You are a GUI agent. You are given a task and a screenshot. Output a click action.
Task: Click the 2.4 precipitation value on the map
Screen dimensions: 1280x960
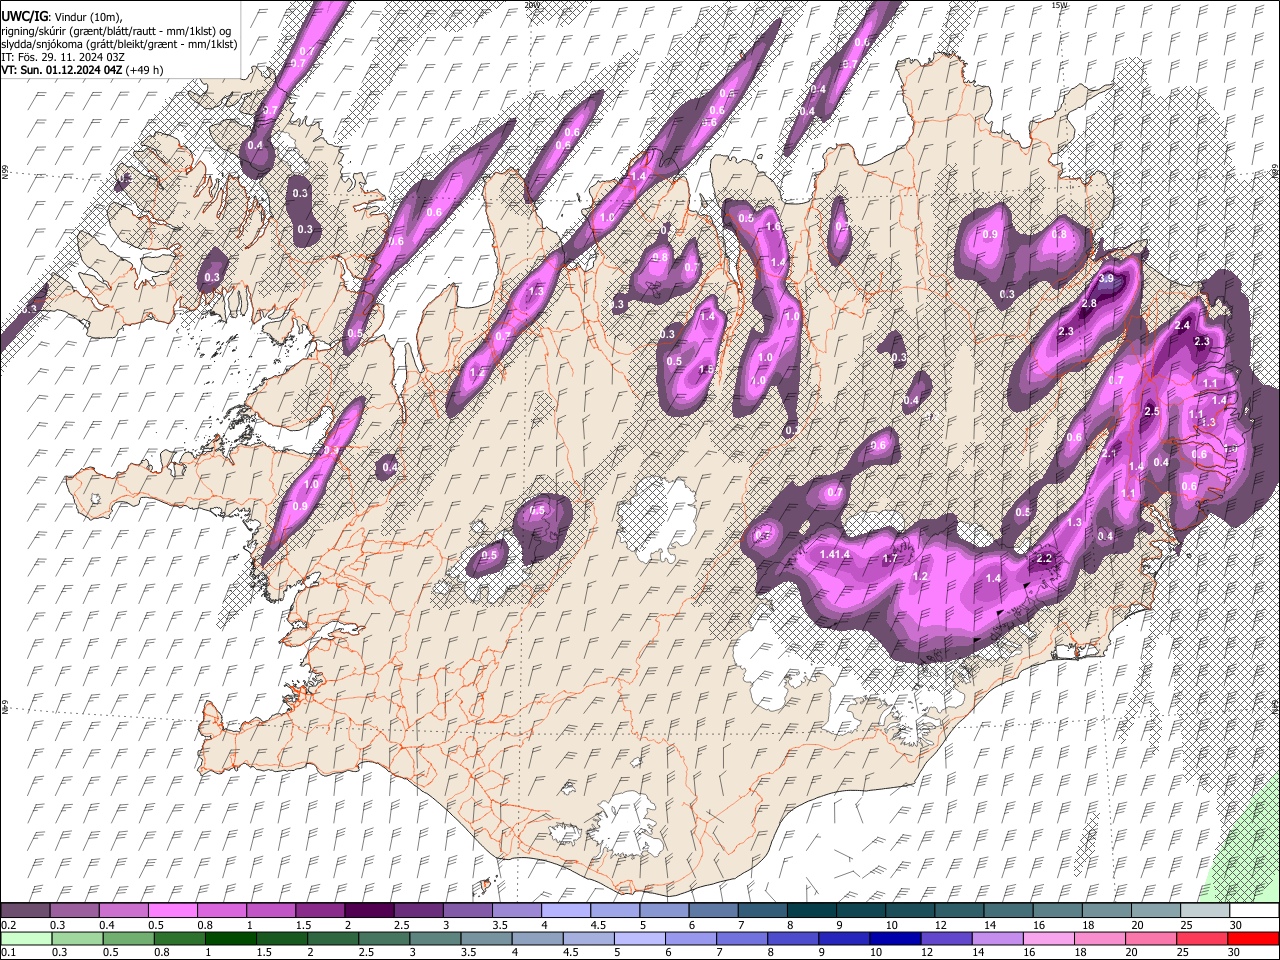pos(1182,326)
